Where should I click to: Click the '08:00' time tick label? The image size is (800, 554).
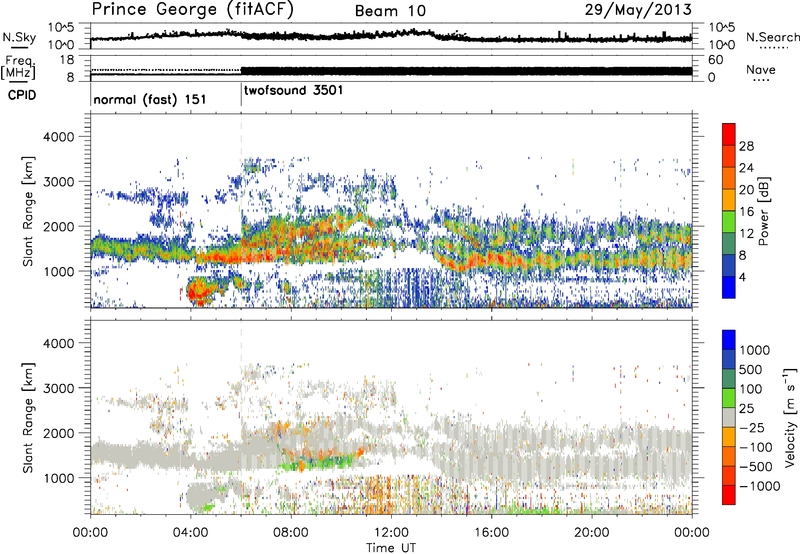(x=291, y=533)
